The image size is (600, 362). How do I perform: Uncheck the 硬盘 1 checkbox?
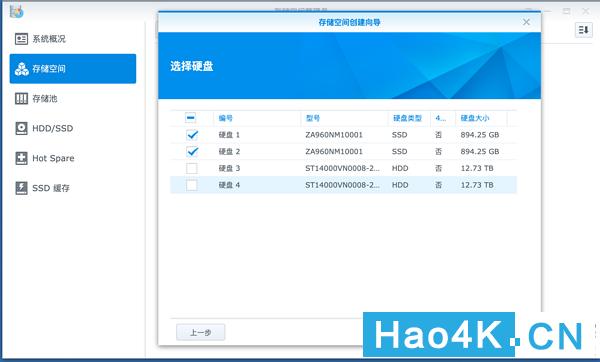point(192,135)
